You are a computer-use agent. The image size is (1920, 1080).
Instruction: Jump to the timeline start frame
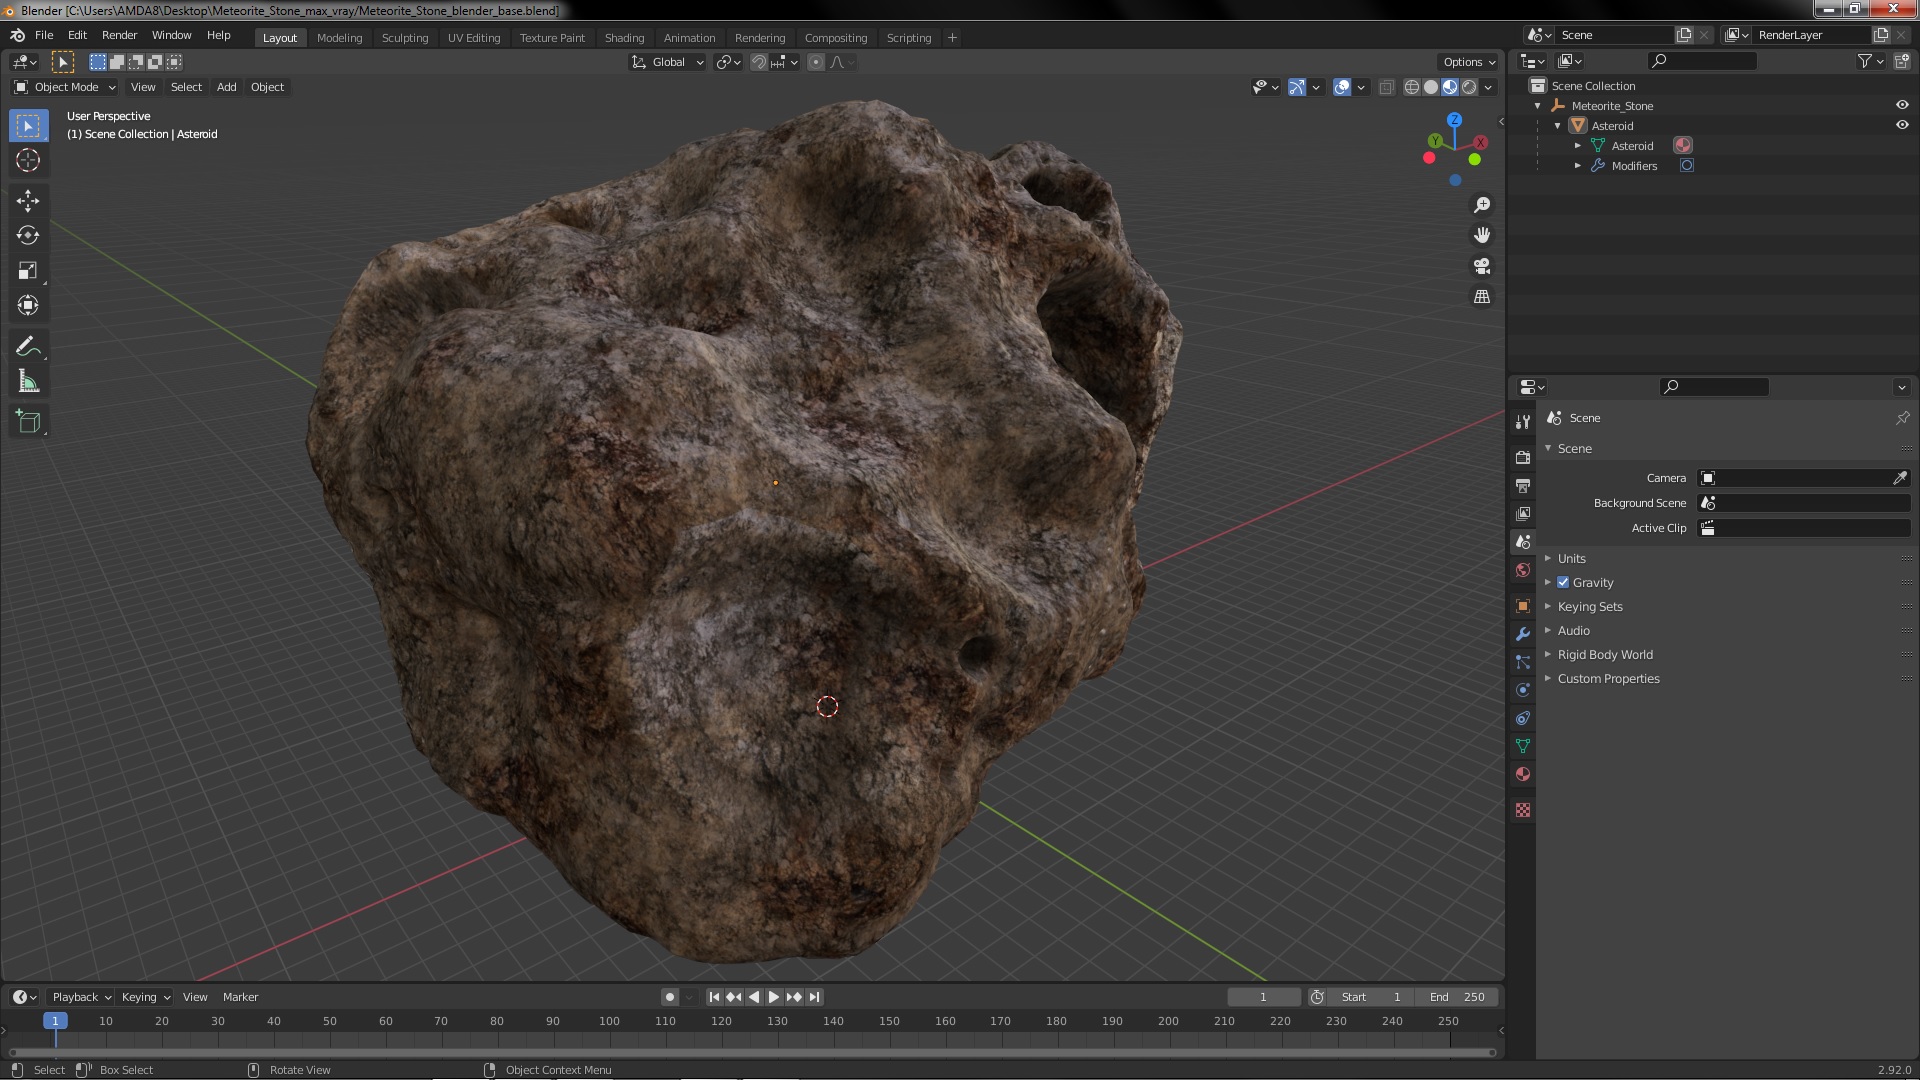[x=714, y=997]
